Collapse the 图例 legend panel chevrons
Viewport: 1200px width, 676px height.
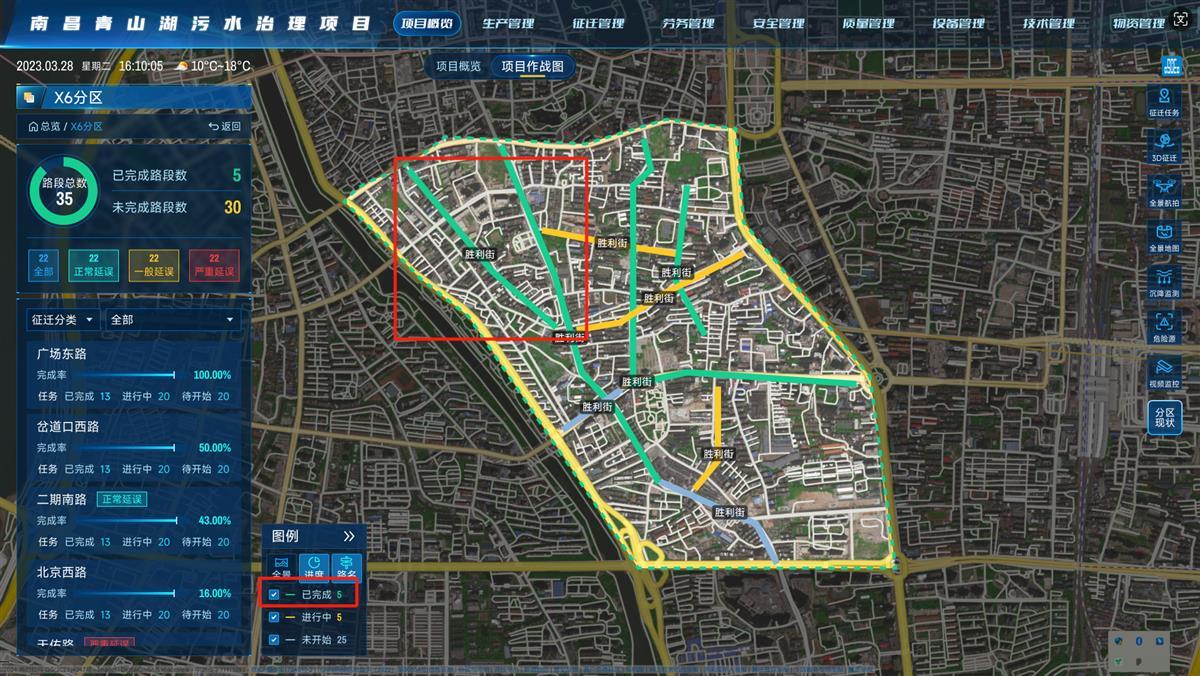point(349,536)
